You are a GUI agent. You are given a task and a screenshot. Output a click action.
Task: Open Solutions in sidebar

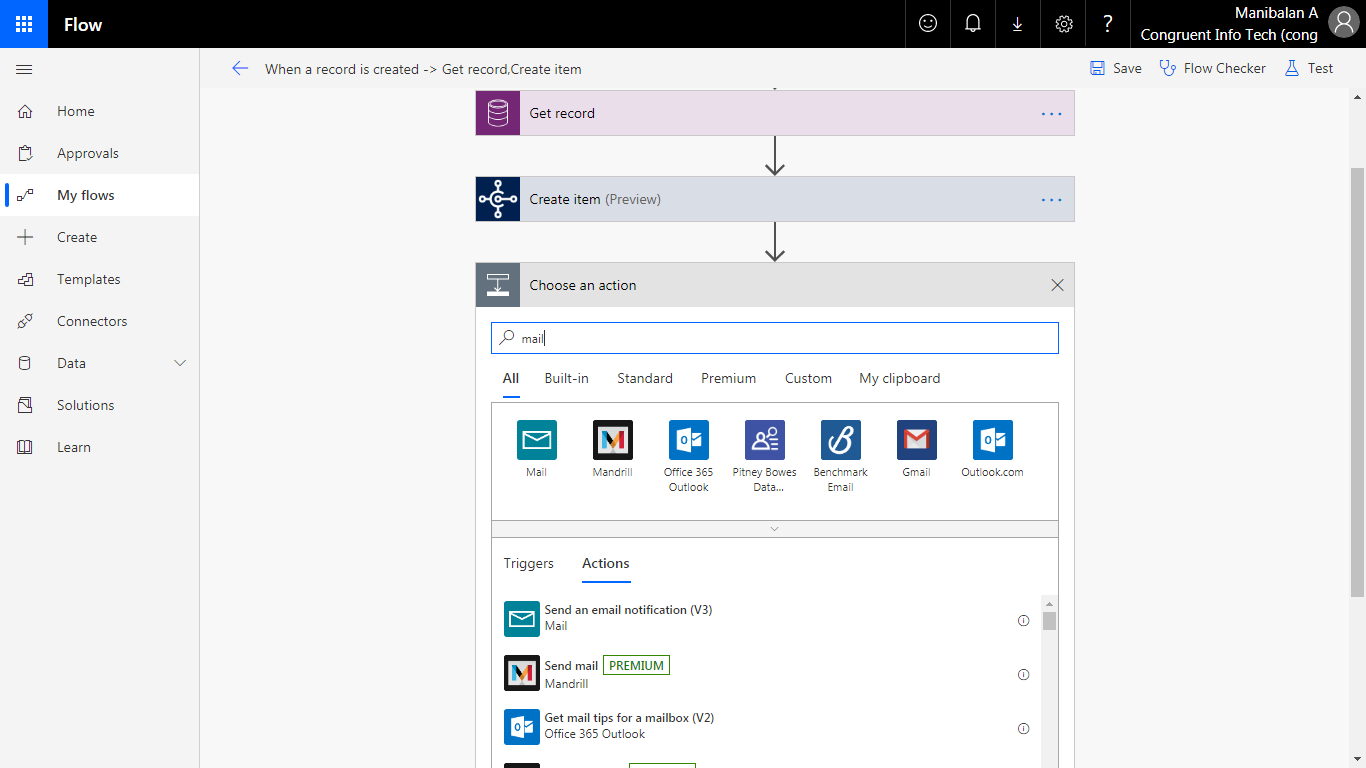point(100,405)
